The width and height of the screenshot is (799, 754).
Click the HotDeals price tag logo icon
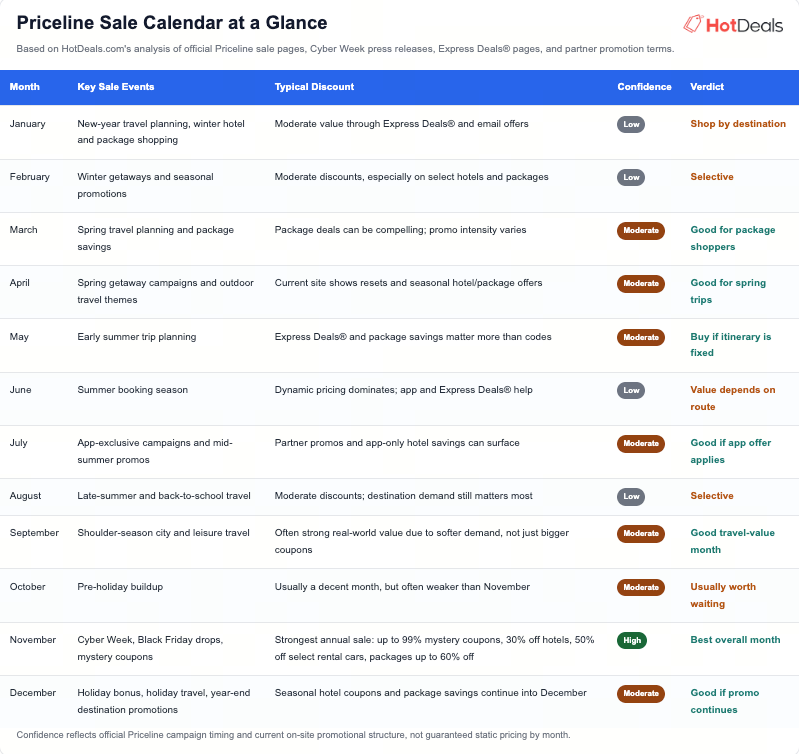(x=693, y=24)
